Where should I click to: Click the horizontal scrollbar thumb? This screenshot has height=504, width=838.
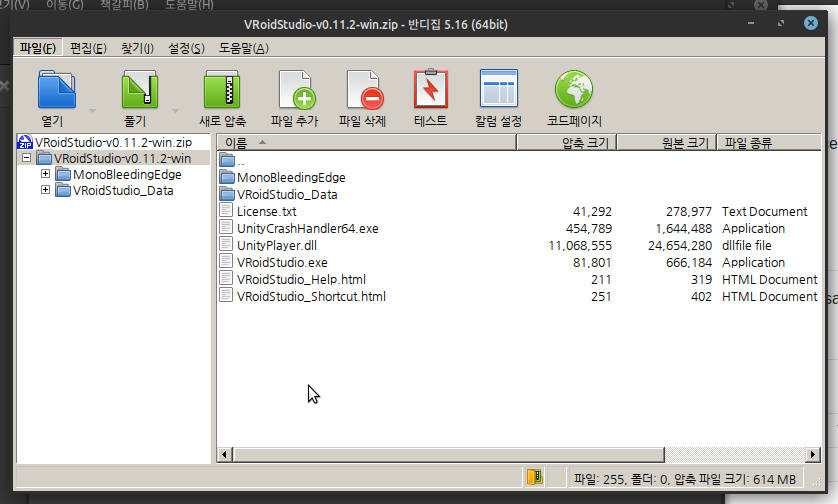(448, 454)
